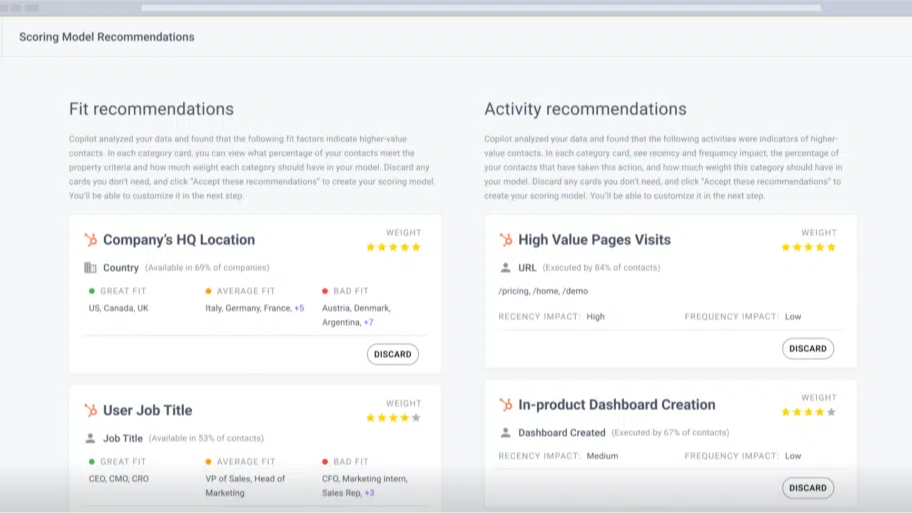
Task: Click orange Average Fit dot under Job Title
Action: [x=208, y=461]
